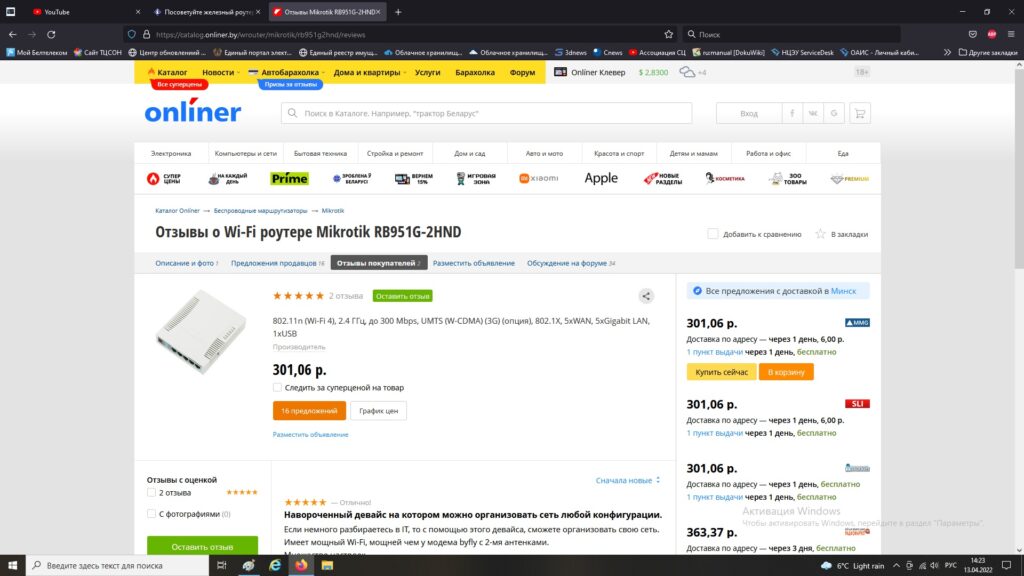1024x576 pixels.
Task: Expand the 'Новости' menu in top bar
Action: pos(220,72)
